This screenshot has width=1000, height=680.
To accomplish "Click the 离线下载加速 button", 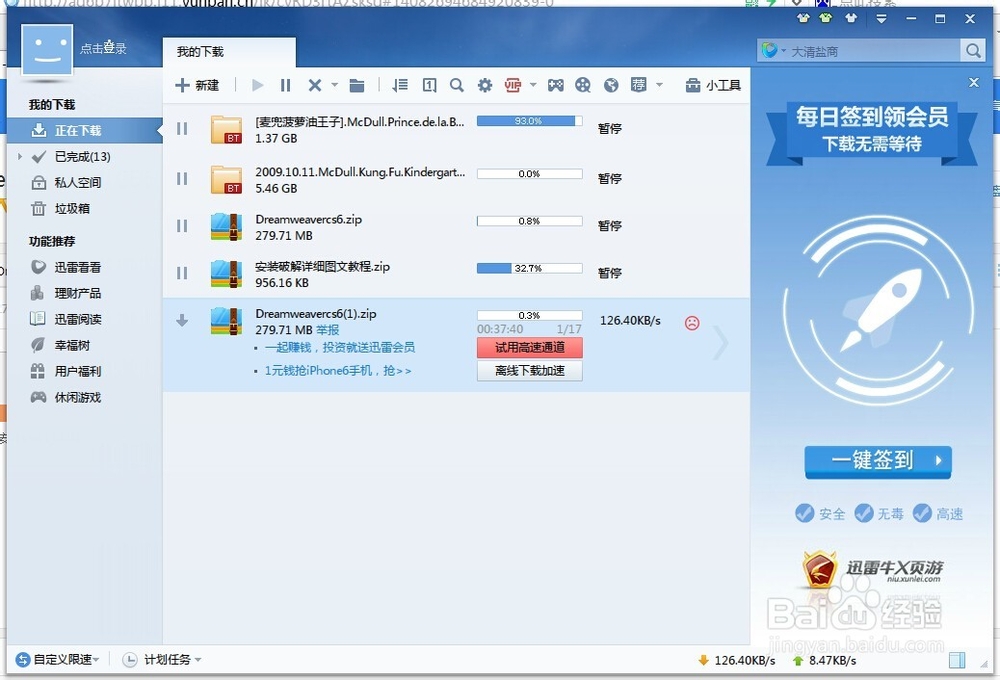I will coord(529,371).
